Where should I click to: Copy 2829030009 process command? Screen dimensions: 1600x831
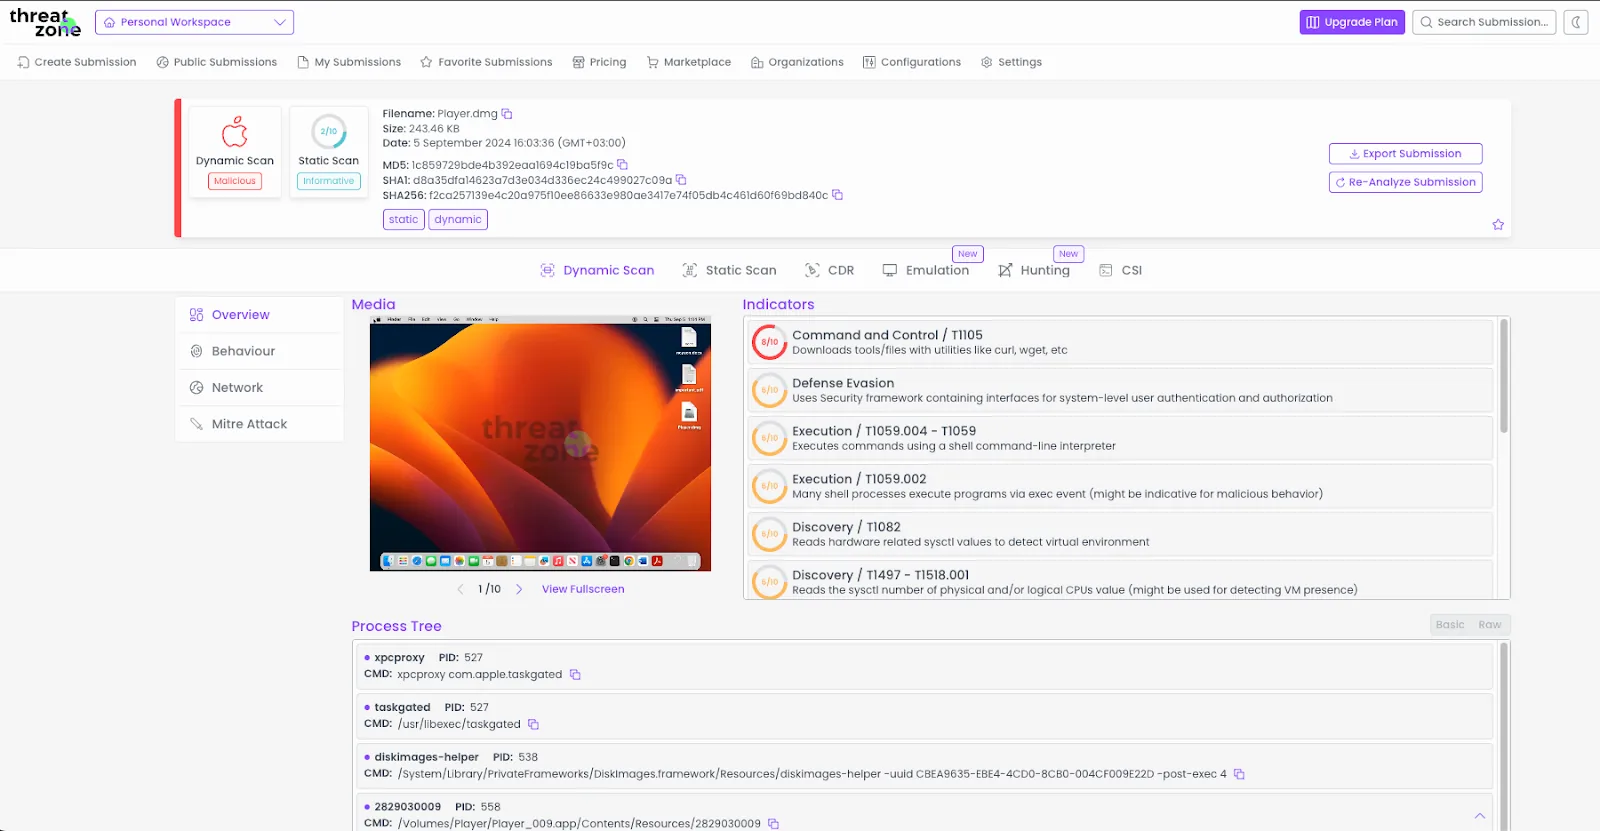click(x=773, y=824)
